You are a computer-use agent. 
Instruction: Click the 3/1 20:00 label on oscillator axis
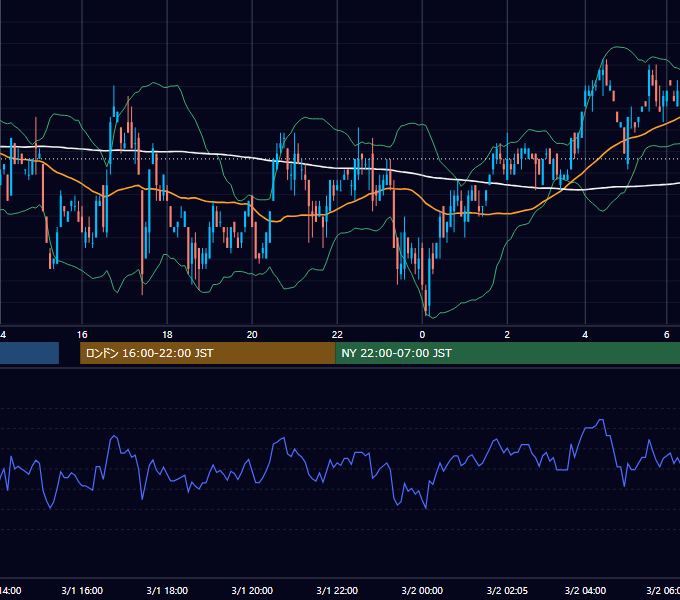click(x=252, y=590)
